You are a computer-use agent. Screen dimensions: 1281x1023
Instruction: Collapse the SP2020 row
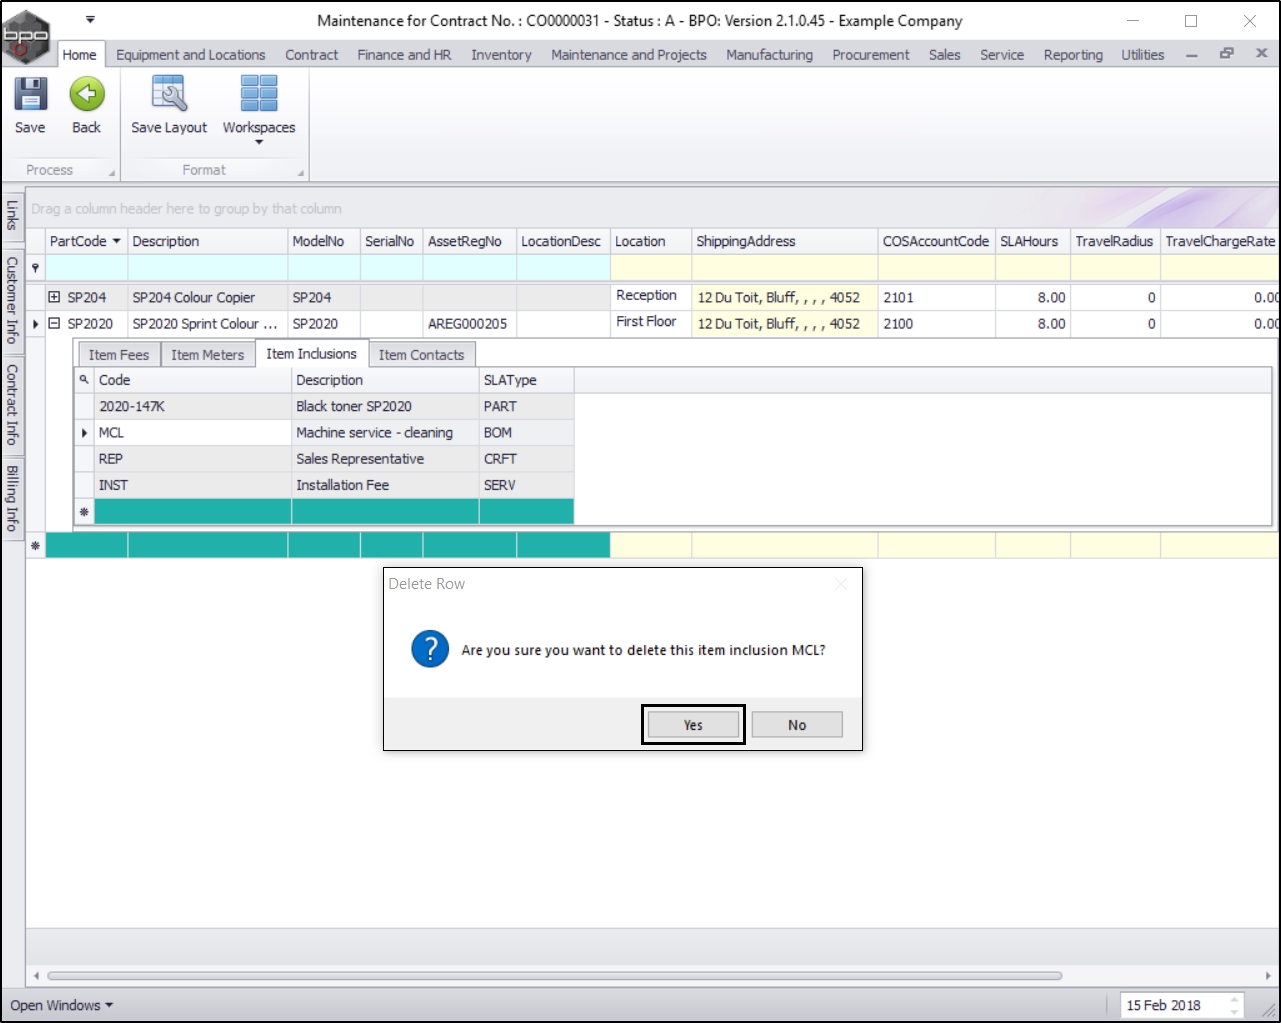(55, 323)
